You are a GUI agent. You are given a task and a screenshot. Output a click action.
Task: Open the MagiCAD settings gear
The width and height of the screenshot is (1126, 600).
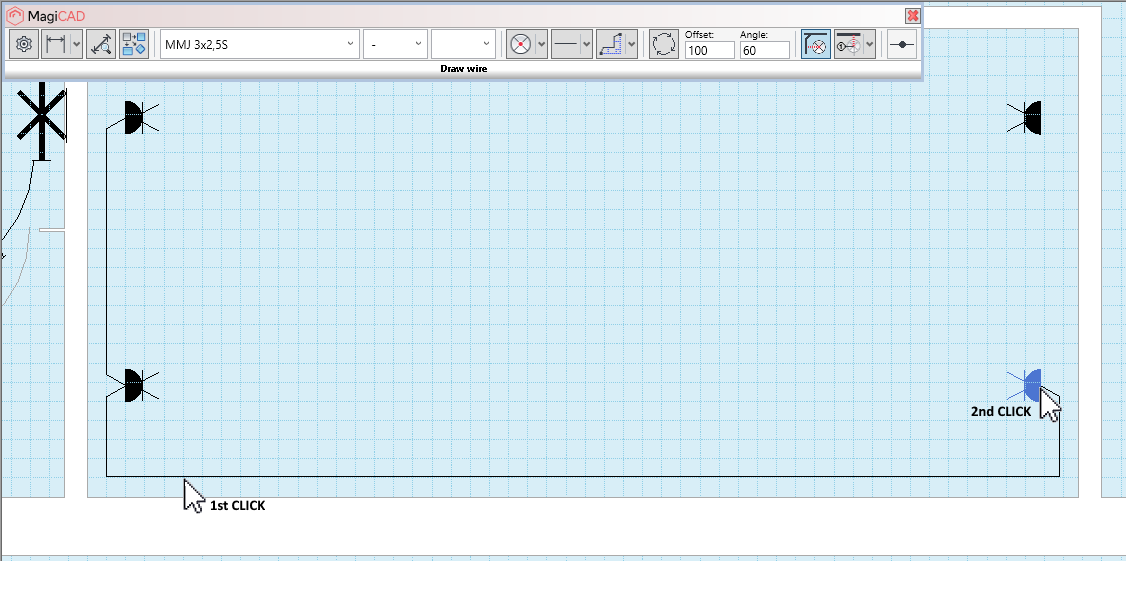click(24, 44)
